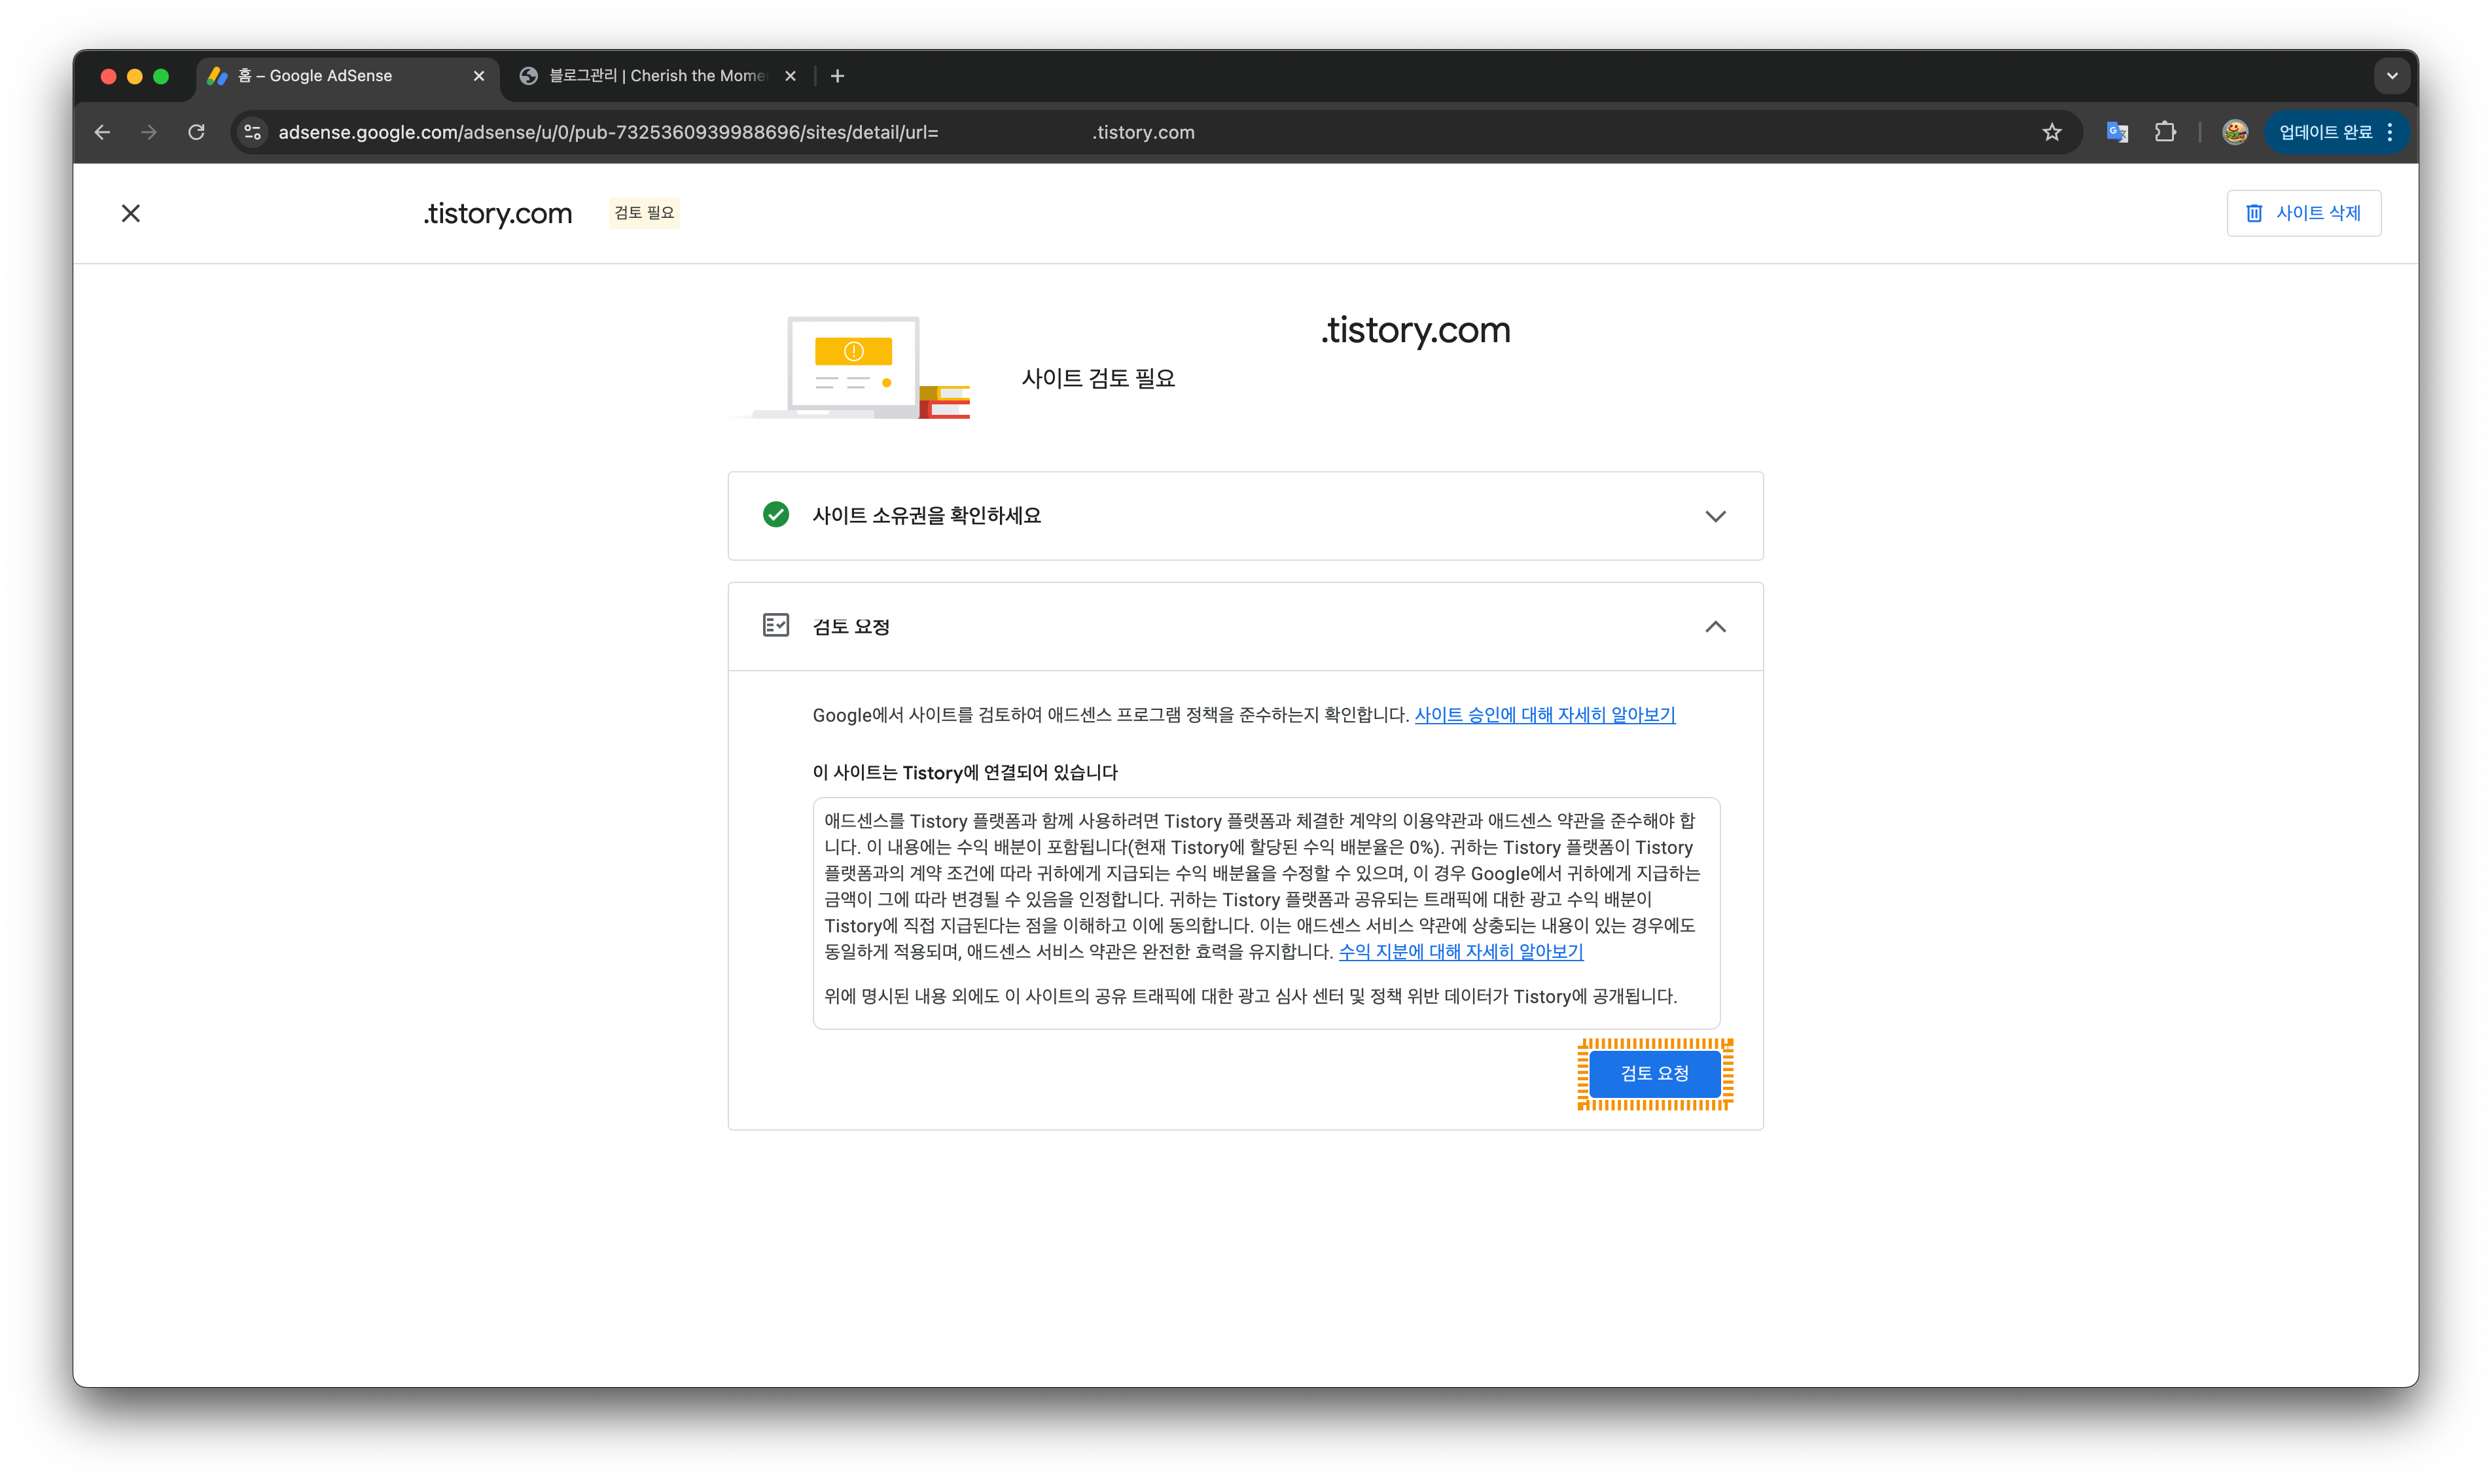2492x1484 pixels.
Task: Close the site detail panel with X
Action: point(131,213)
